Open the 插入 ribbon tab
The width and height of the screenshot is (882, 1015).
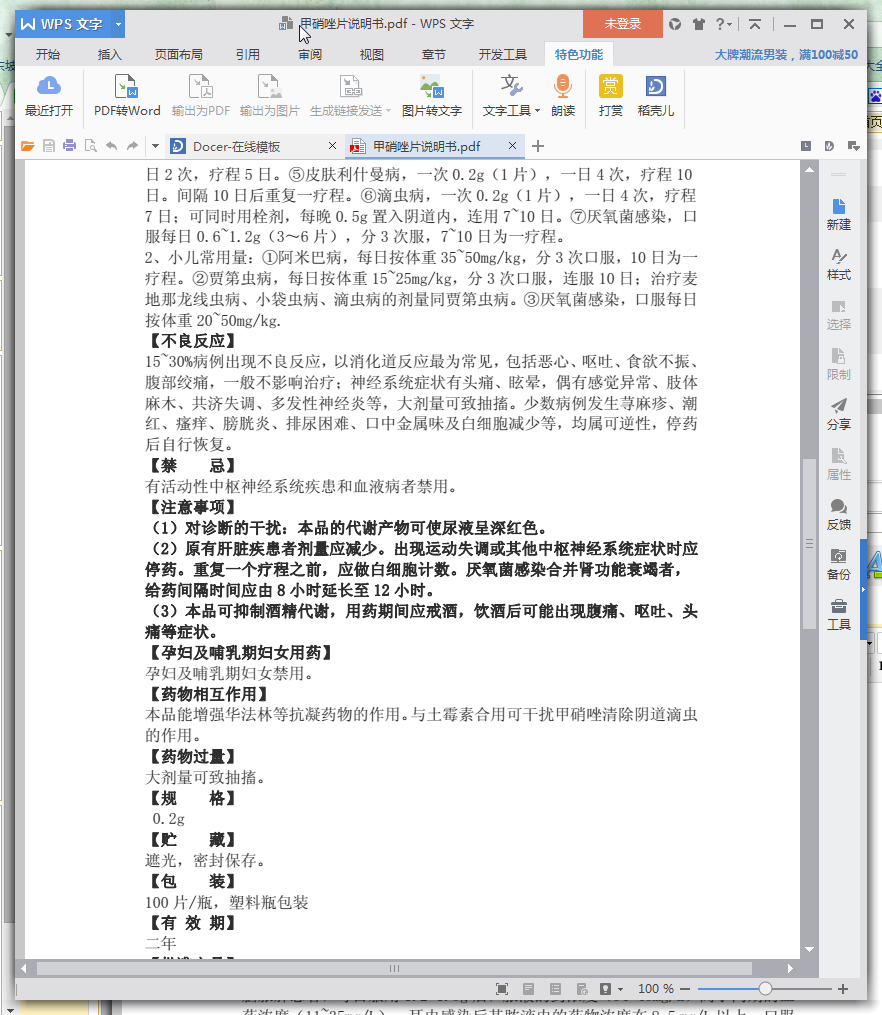click(x=109, y=54)
